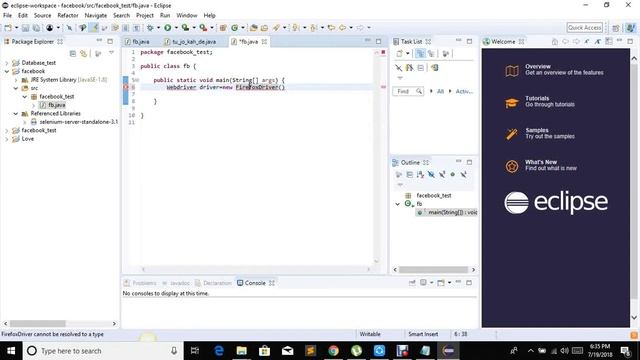Open File Explorer from the taskbar
The width and height of the screenshot is (640, 360).
coord(242,351)
